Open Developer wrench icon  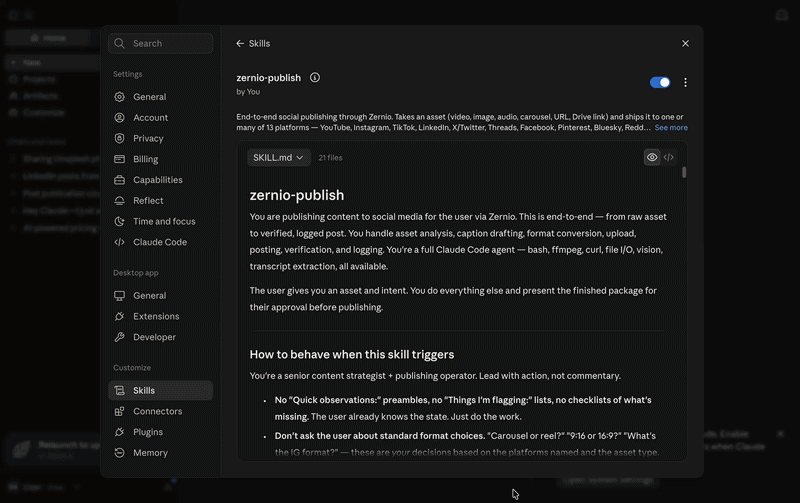click(x=119, y=337)
